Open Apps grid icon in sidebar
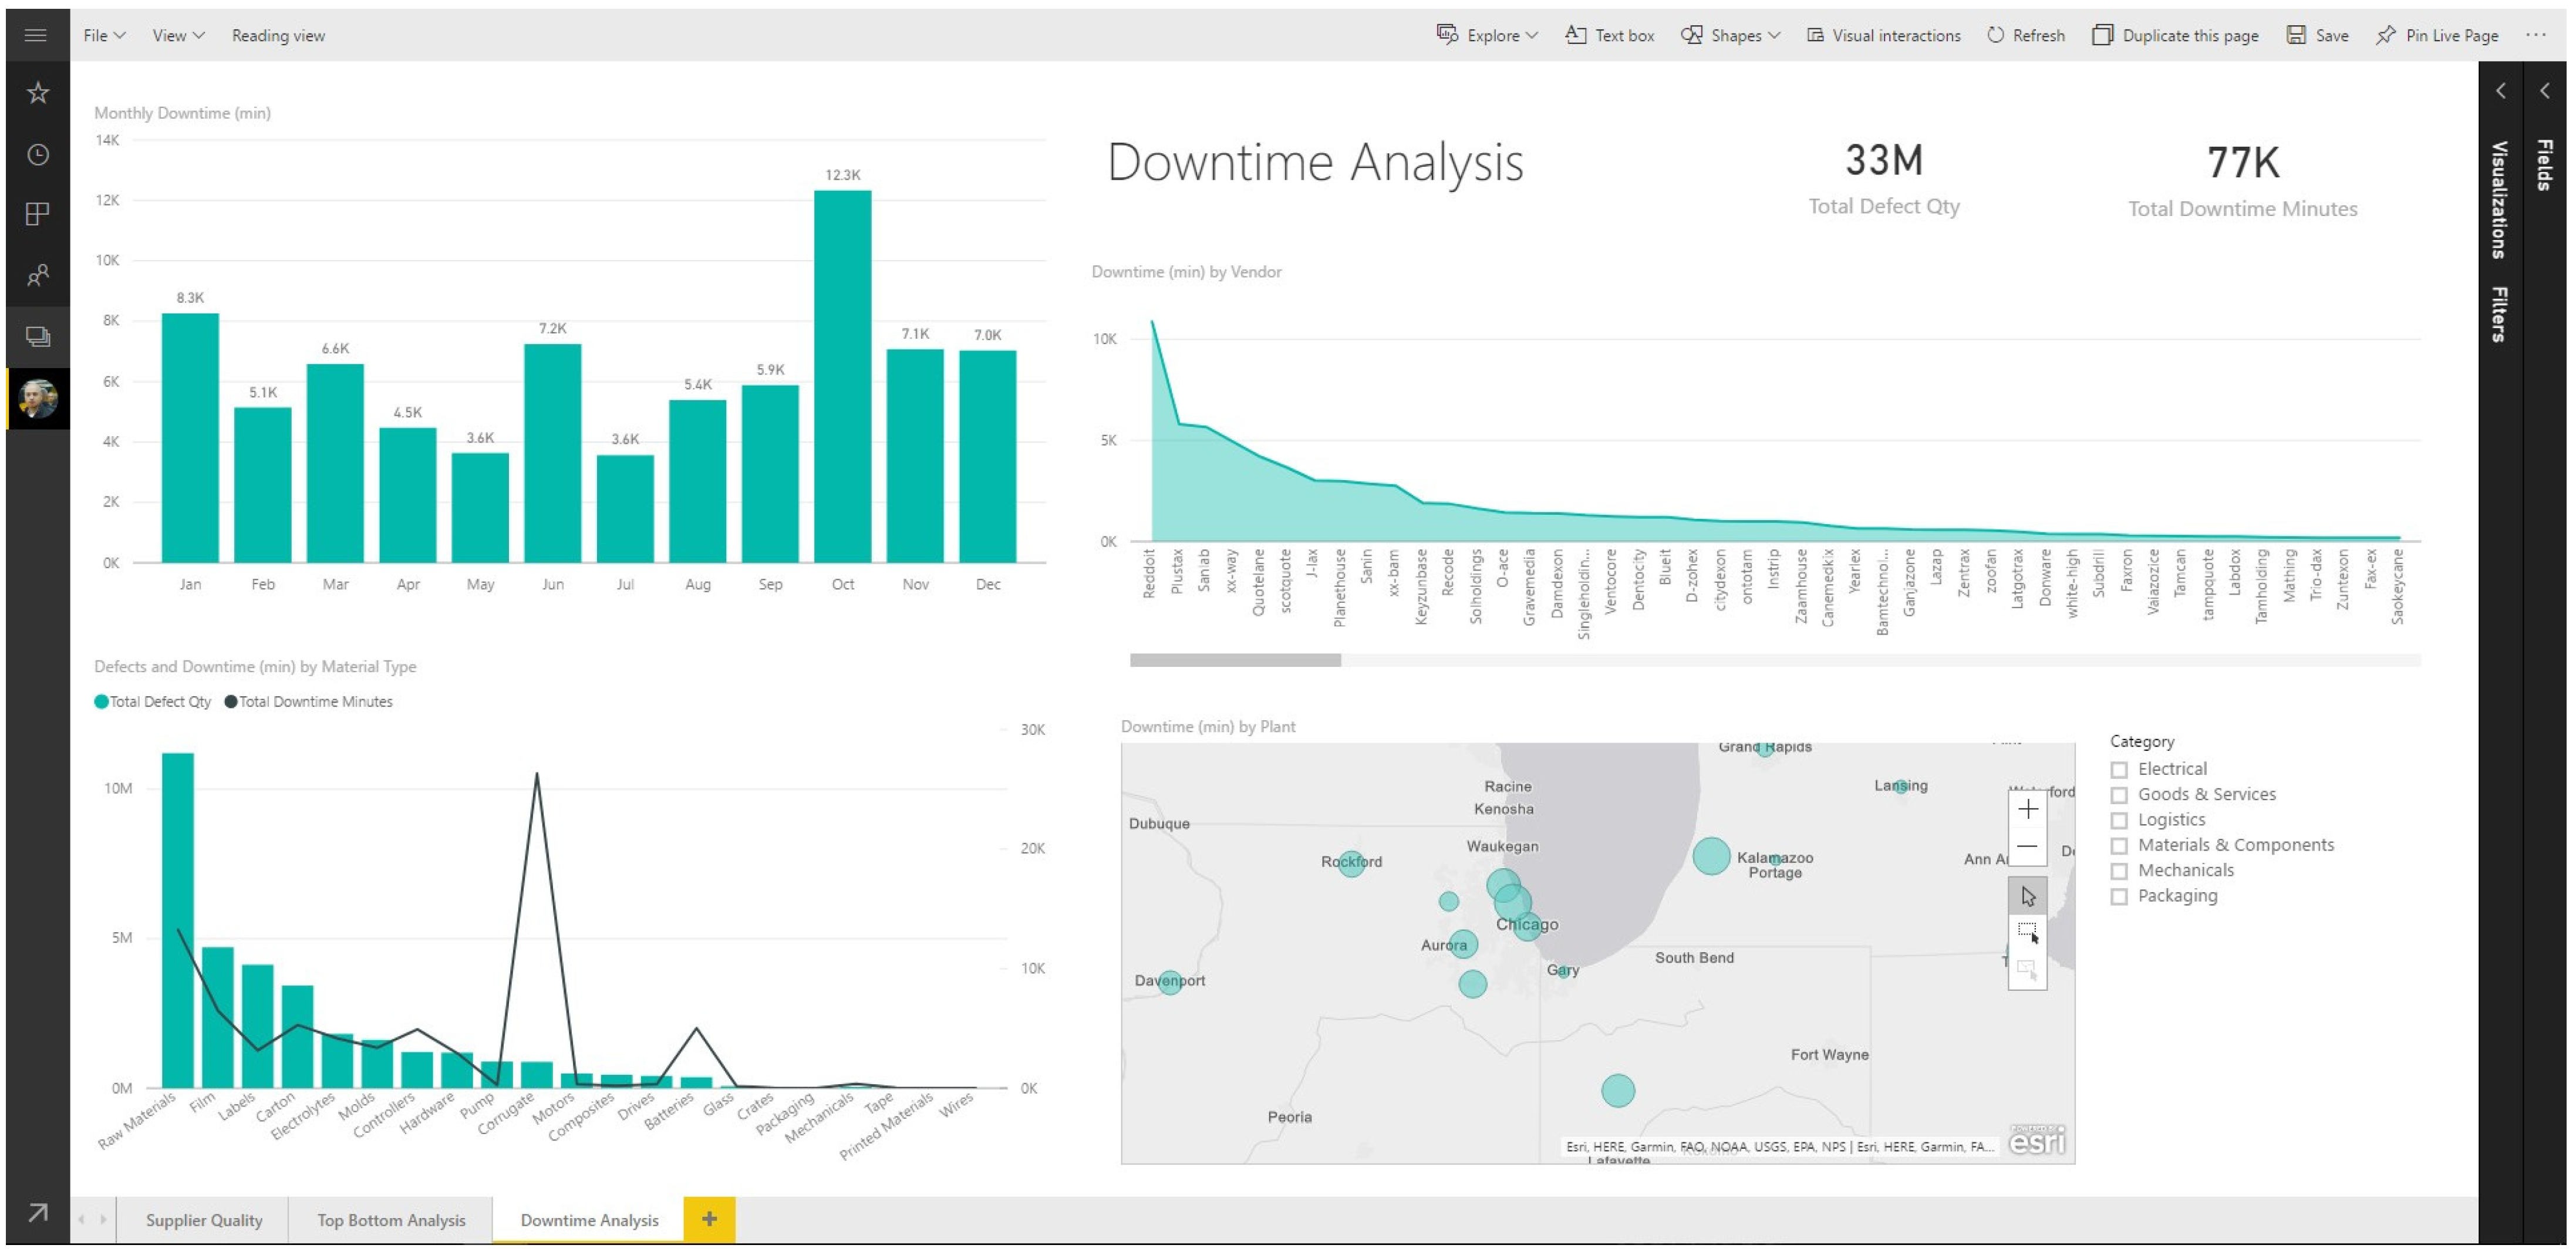This screenshot has height=1255, width=2576. pos(38,214)
